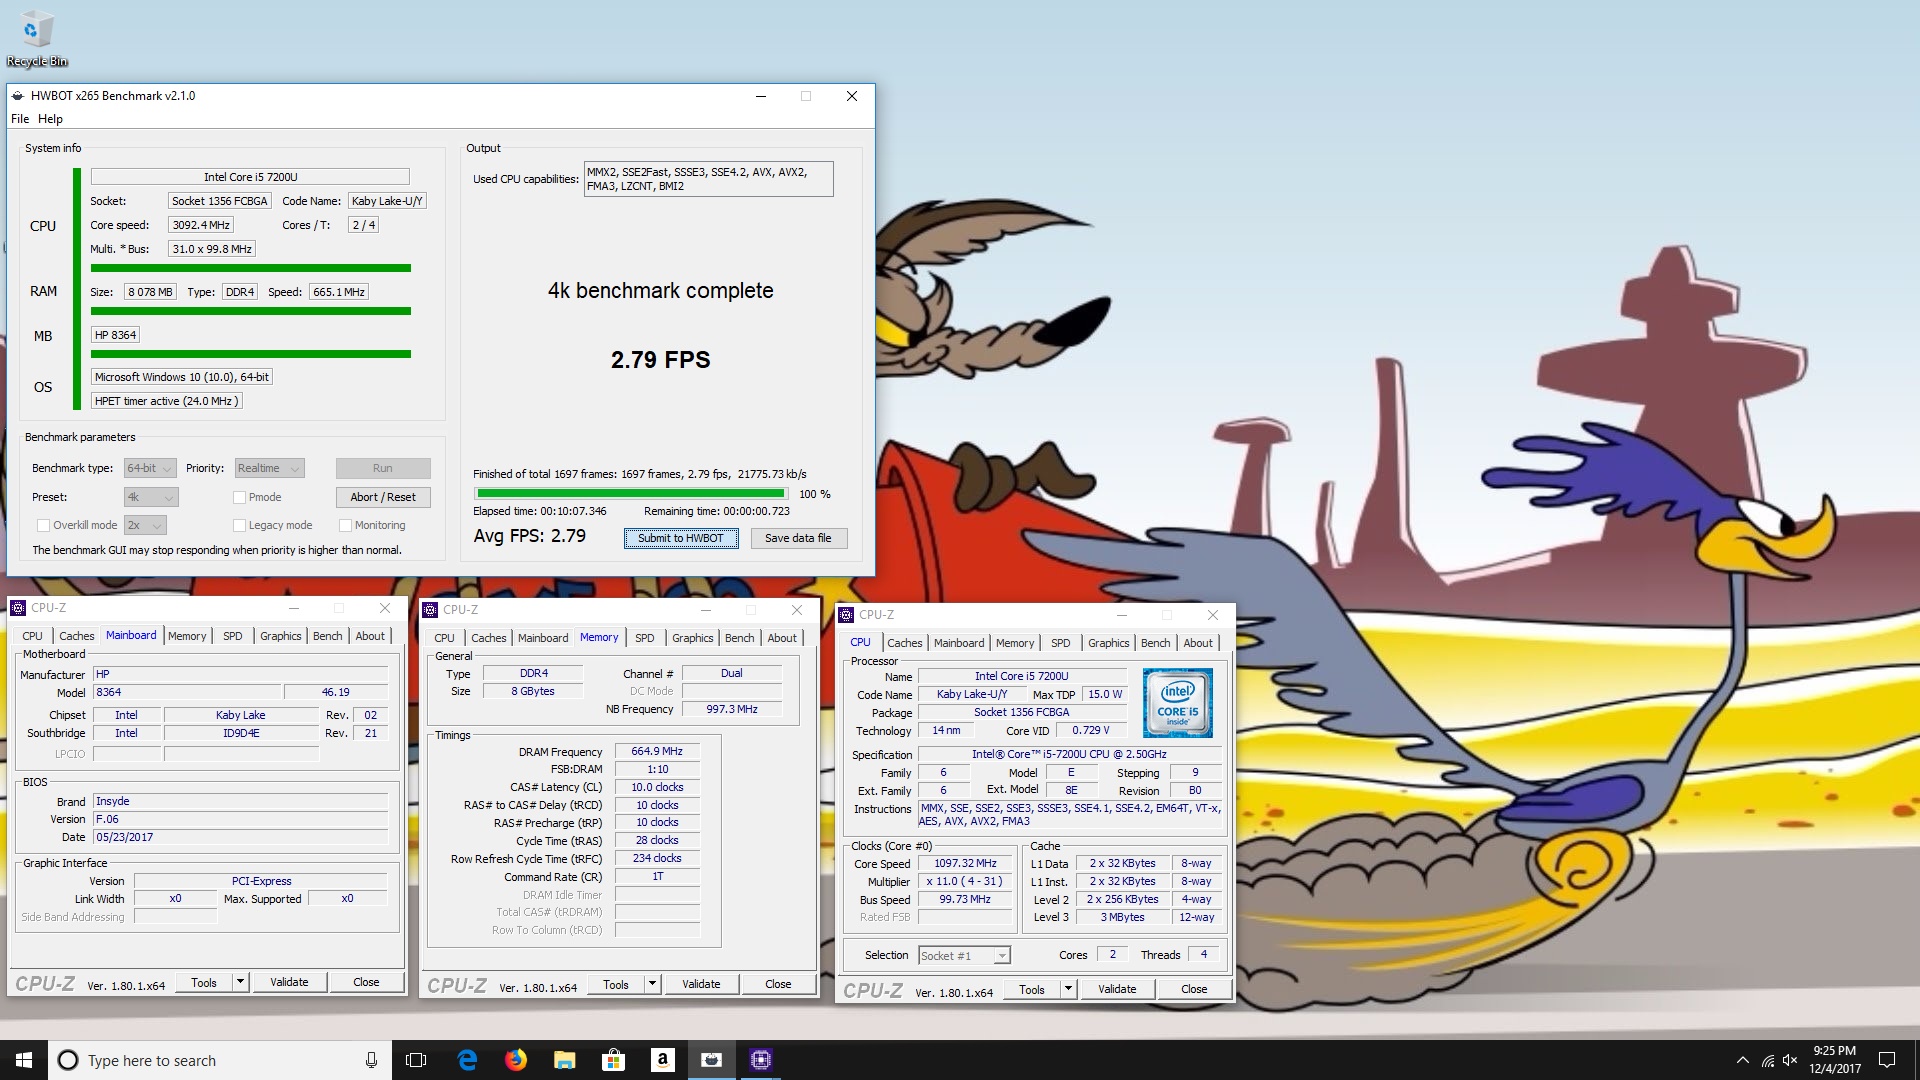Expand Tools arrow in Memory CPU-Z window
The width and height of the screenshot is (1920, 1080).
tap(652, 984)
